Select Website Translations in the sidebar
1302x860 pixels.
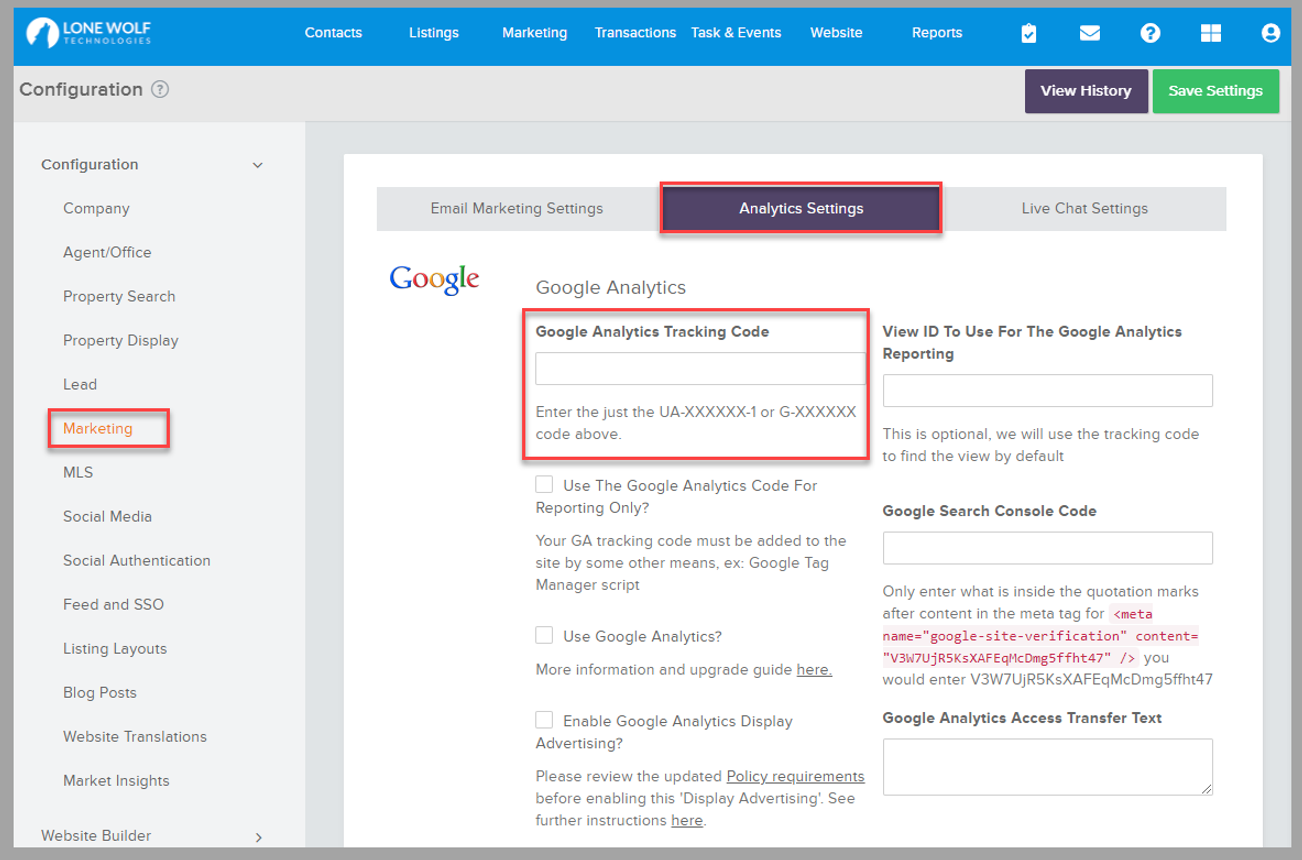(x=135, y=737)
